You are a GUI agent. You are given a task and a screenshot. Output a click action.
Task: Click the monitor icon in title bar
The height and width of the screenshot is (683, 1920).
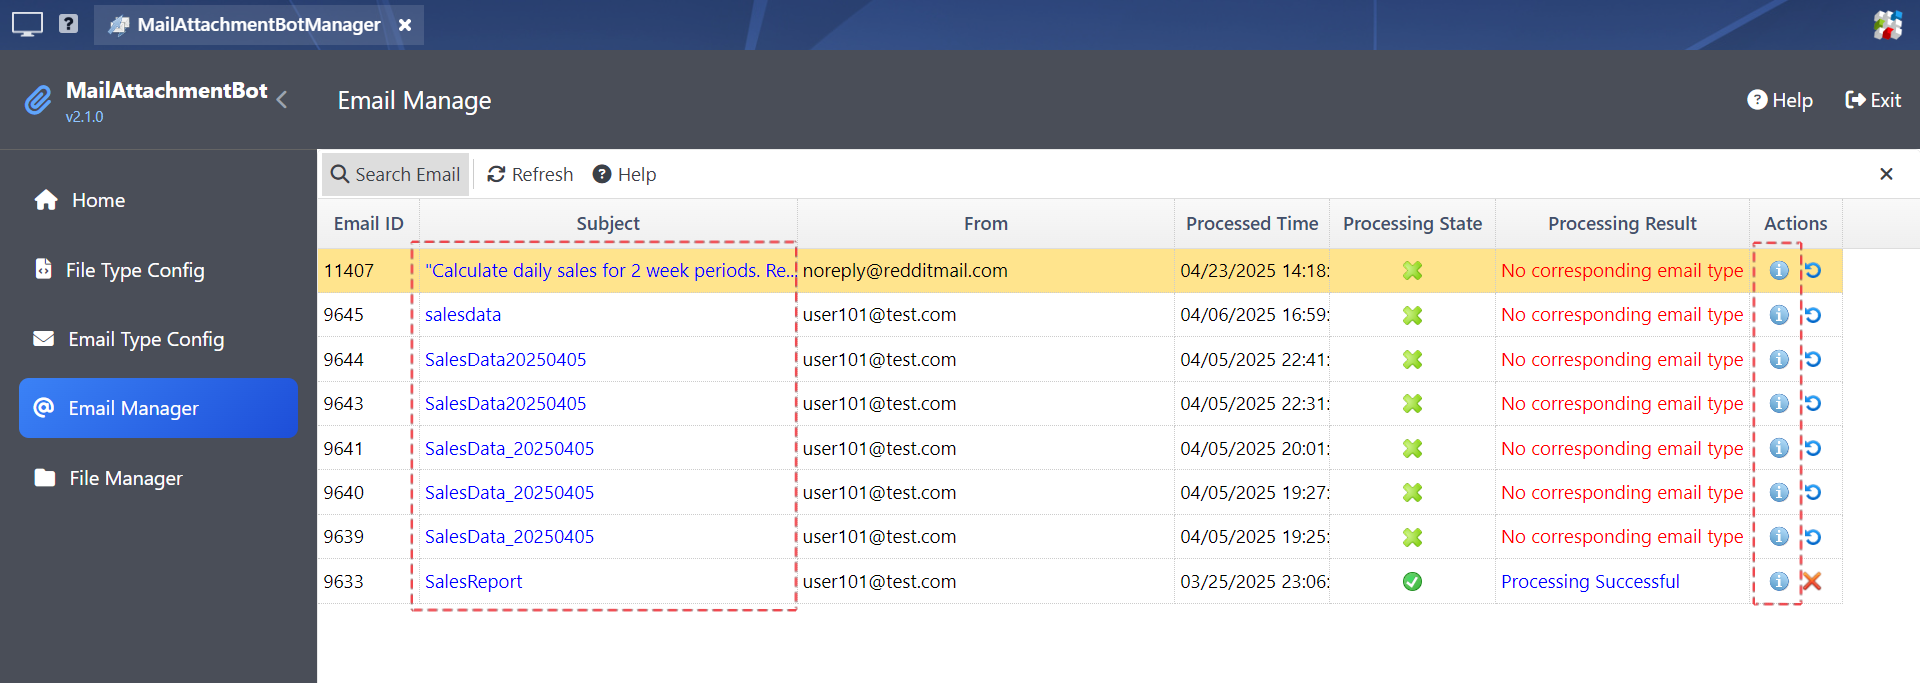coord(27,24)
